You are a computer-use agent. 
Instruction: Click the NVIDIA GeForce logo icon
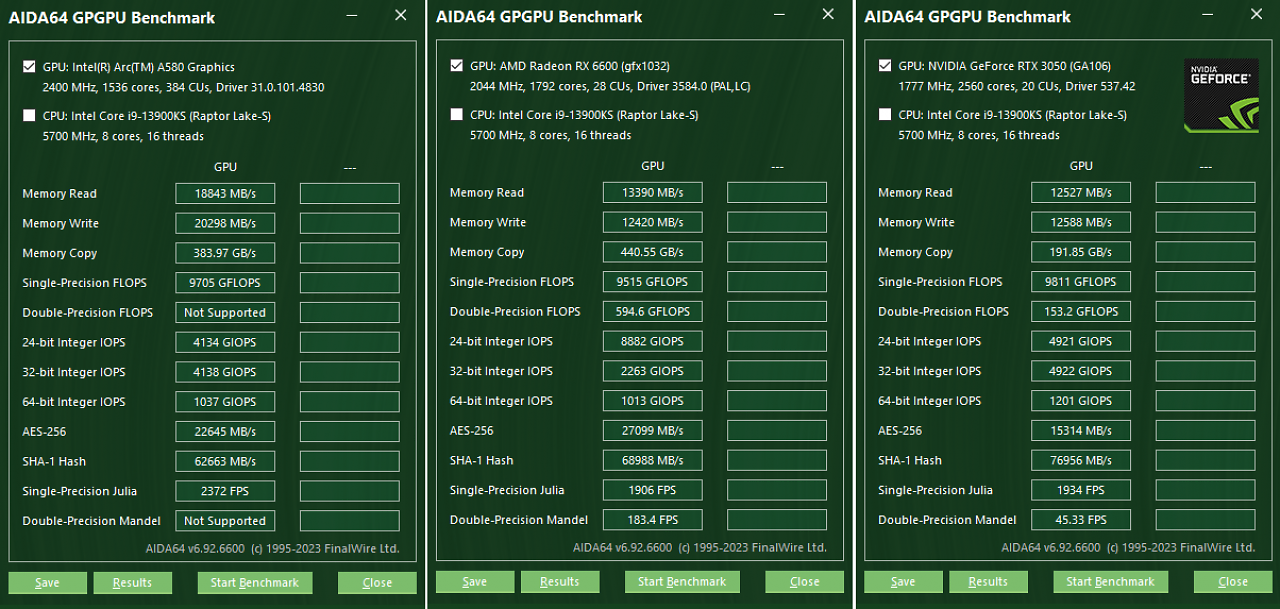pos(1221,96)
